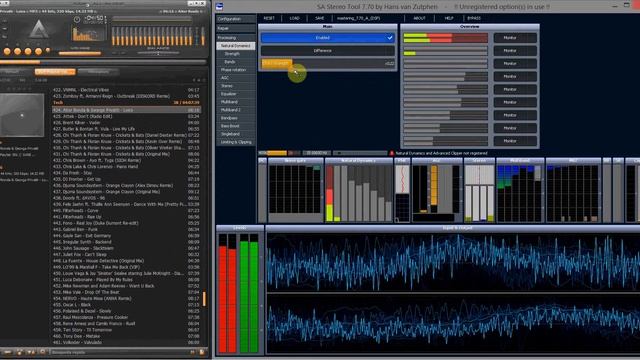
Task: Click the bottom Monitor button in Overview
Action: (x=515, y=141)
